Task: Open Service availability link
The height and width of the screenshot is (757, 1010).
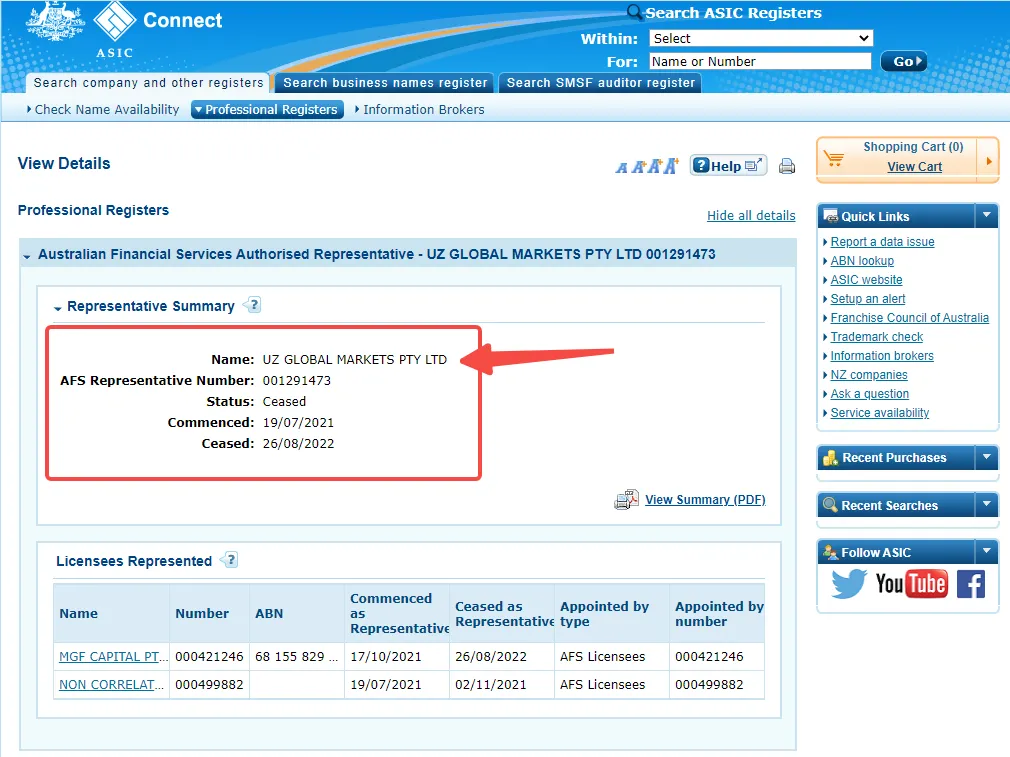Action: click(880, 412)
